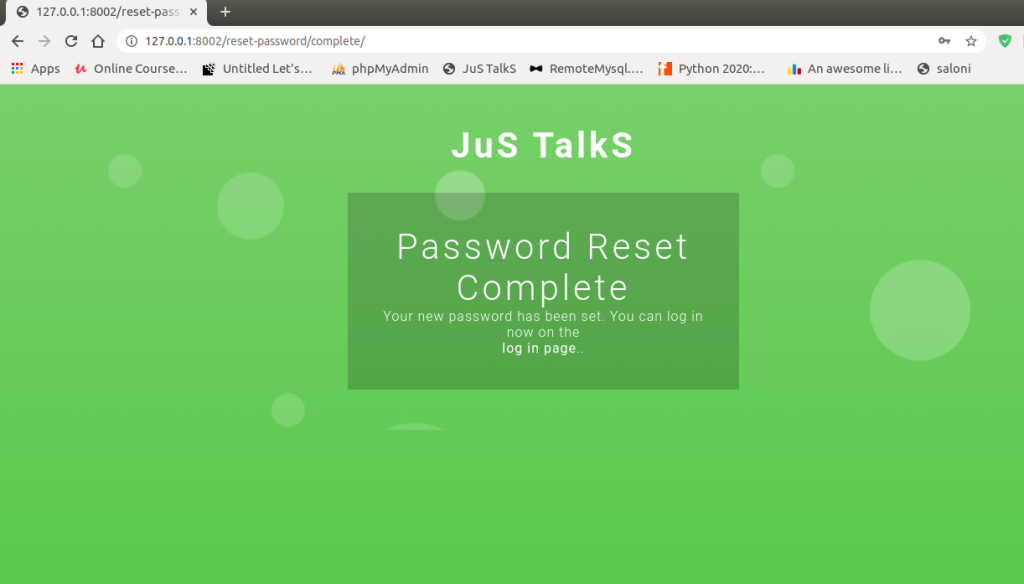Image resolution: width=1024 pixels, height=584 pixels.
Task: Bookmark this page using the star
Action: pos(971,42)
